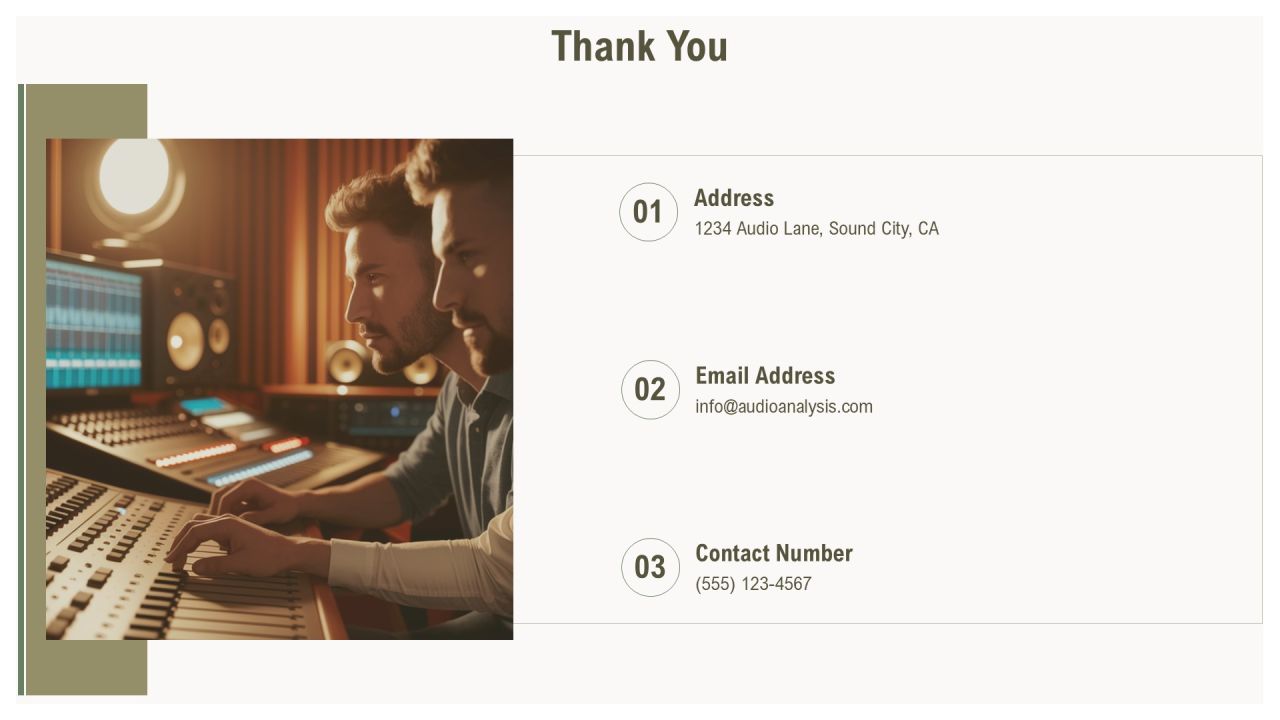Select the Email Address heading
The height and width of the screenshot is (720, 1280).
pyautogui.click(x=765, y=376)
